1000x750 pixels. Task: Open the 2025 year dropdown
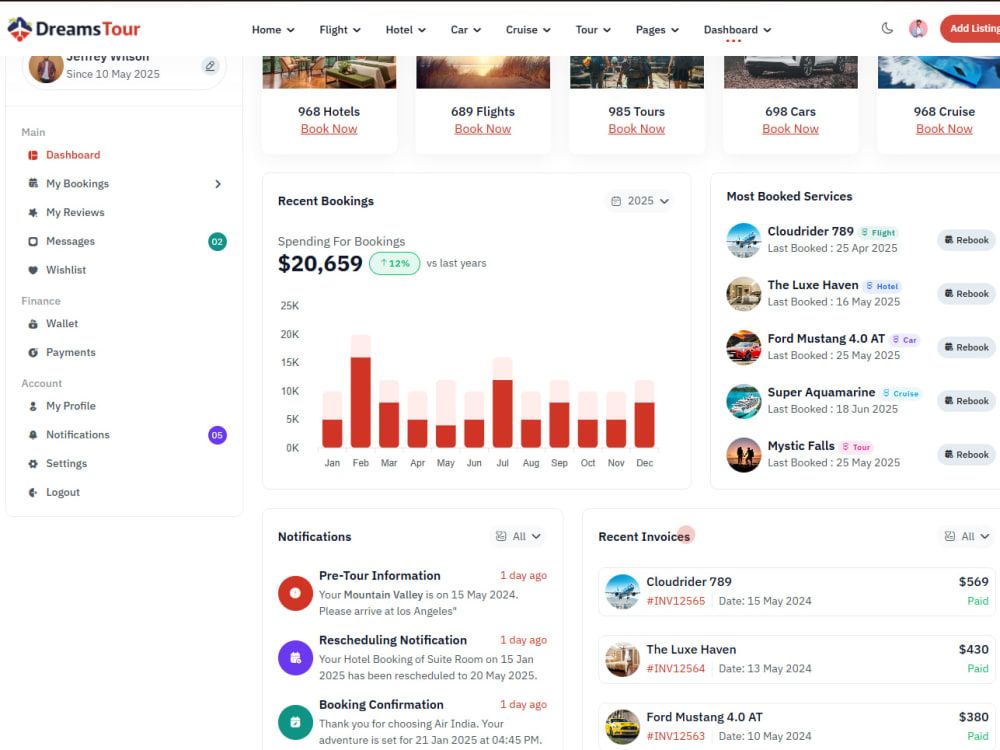tap(640, 201)
